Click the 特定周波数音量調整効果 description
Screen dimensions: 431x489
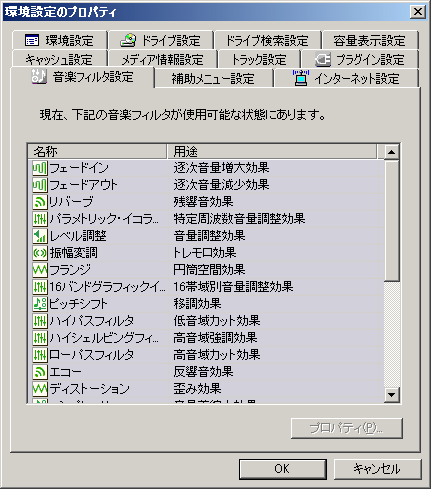click(239, 219)
